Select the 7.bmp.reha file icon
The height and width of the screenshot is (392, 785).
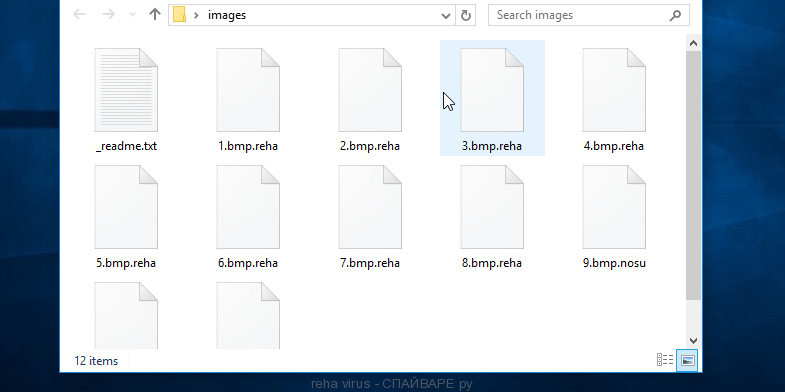point(370,207)
